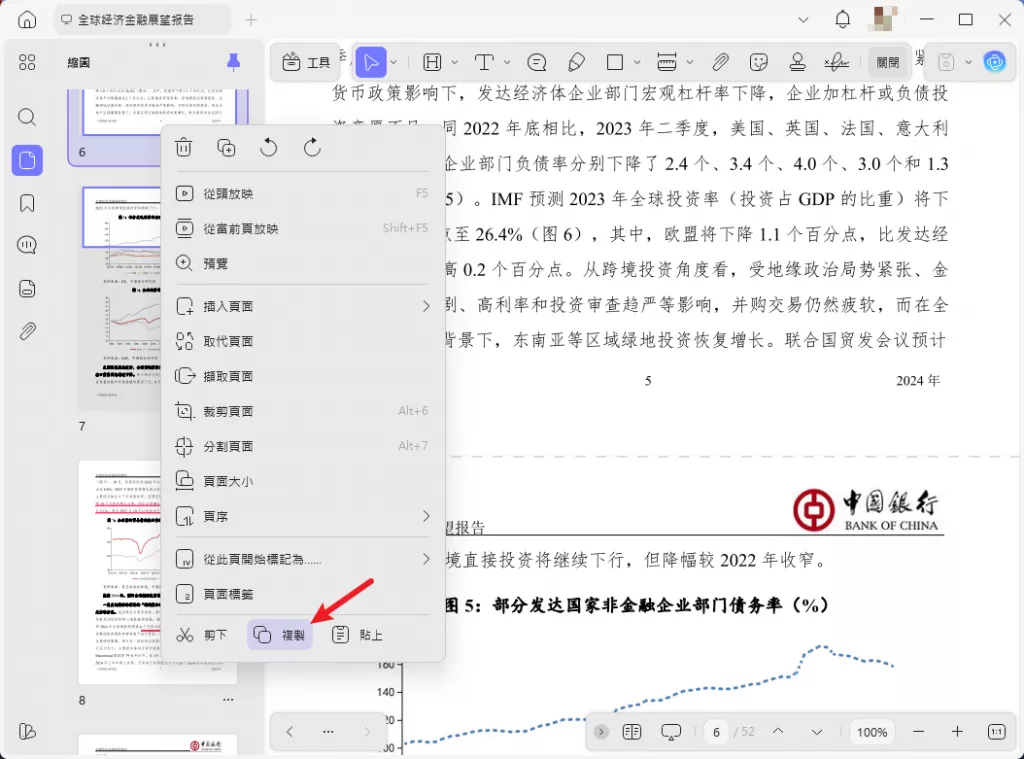This screenshot has width=1024, height=759.
Task: Select the pencil drawing tool
Action: tap(576, 62)
